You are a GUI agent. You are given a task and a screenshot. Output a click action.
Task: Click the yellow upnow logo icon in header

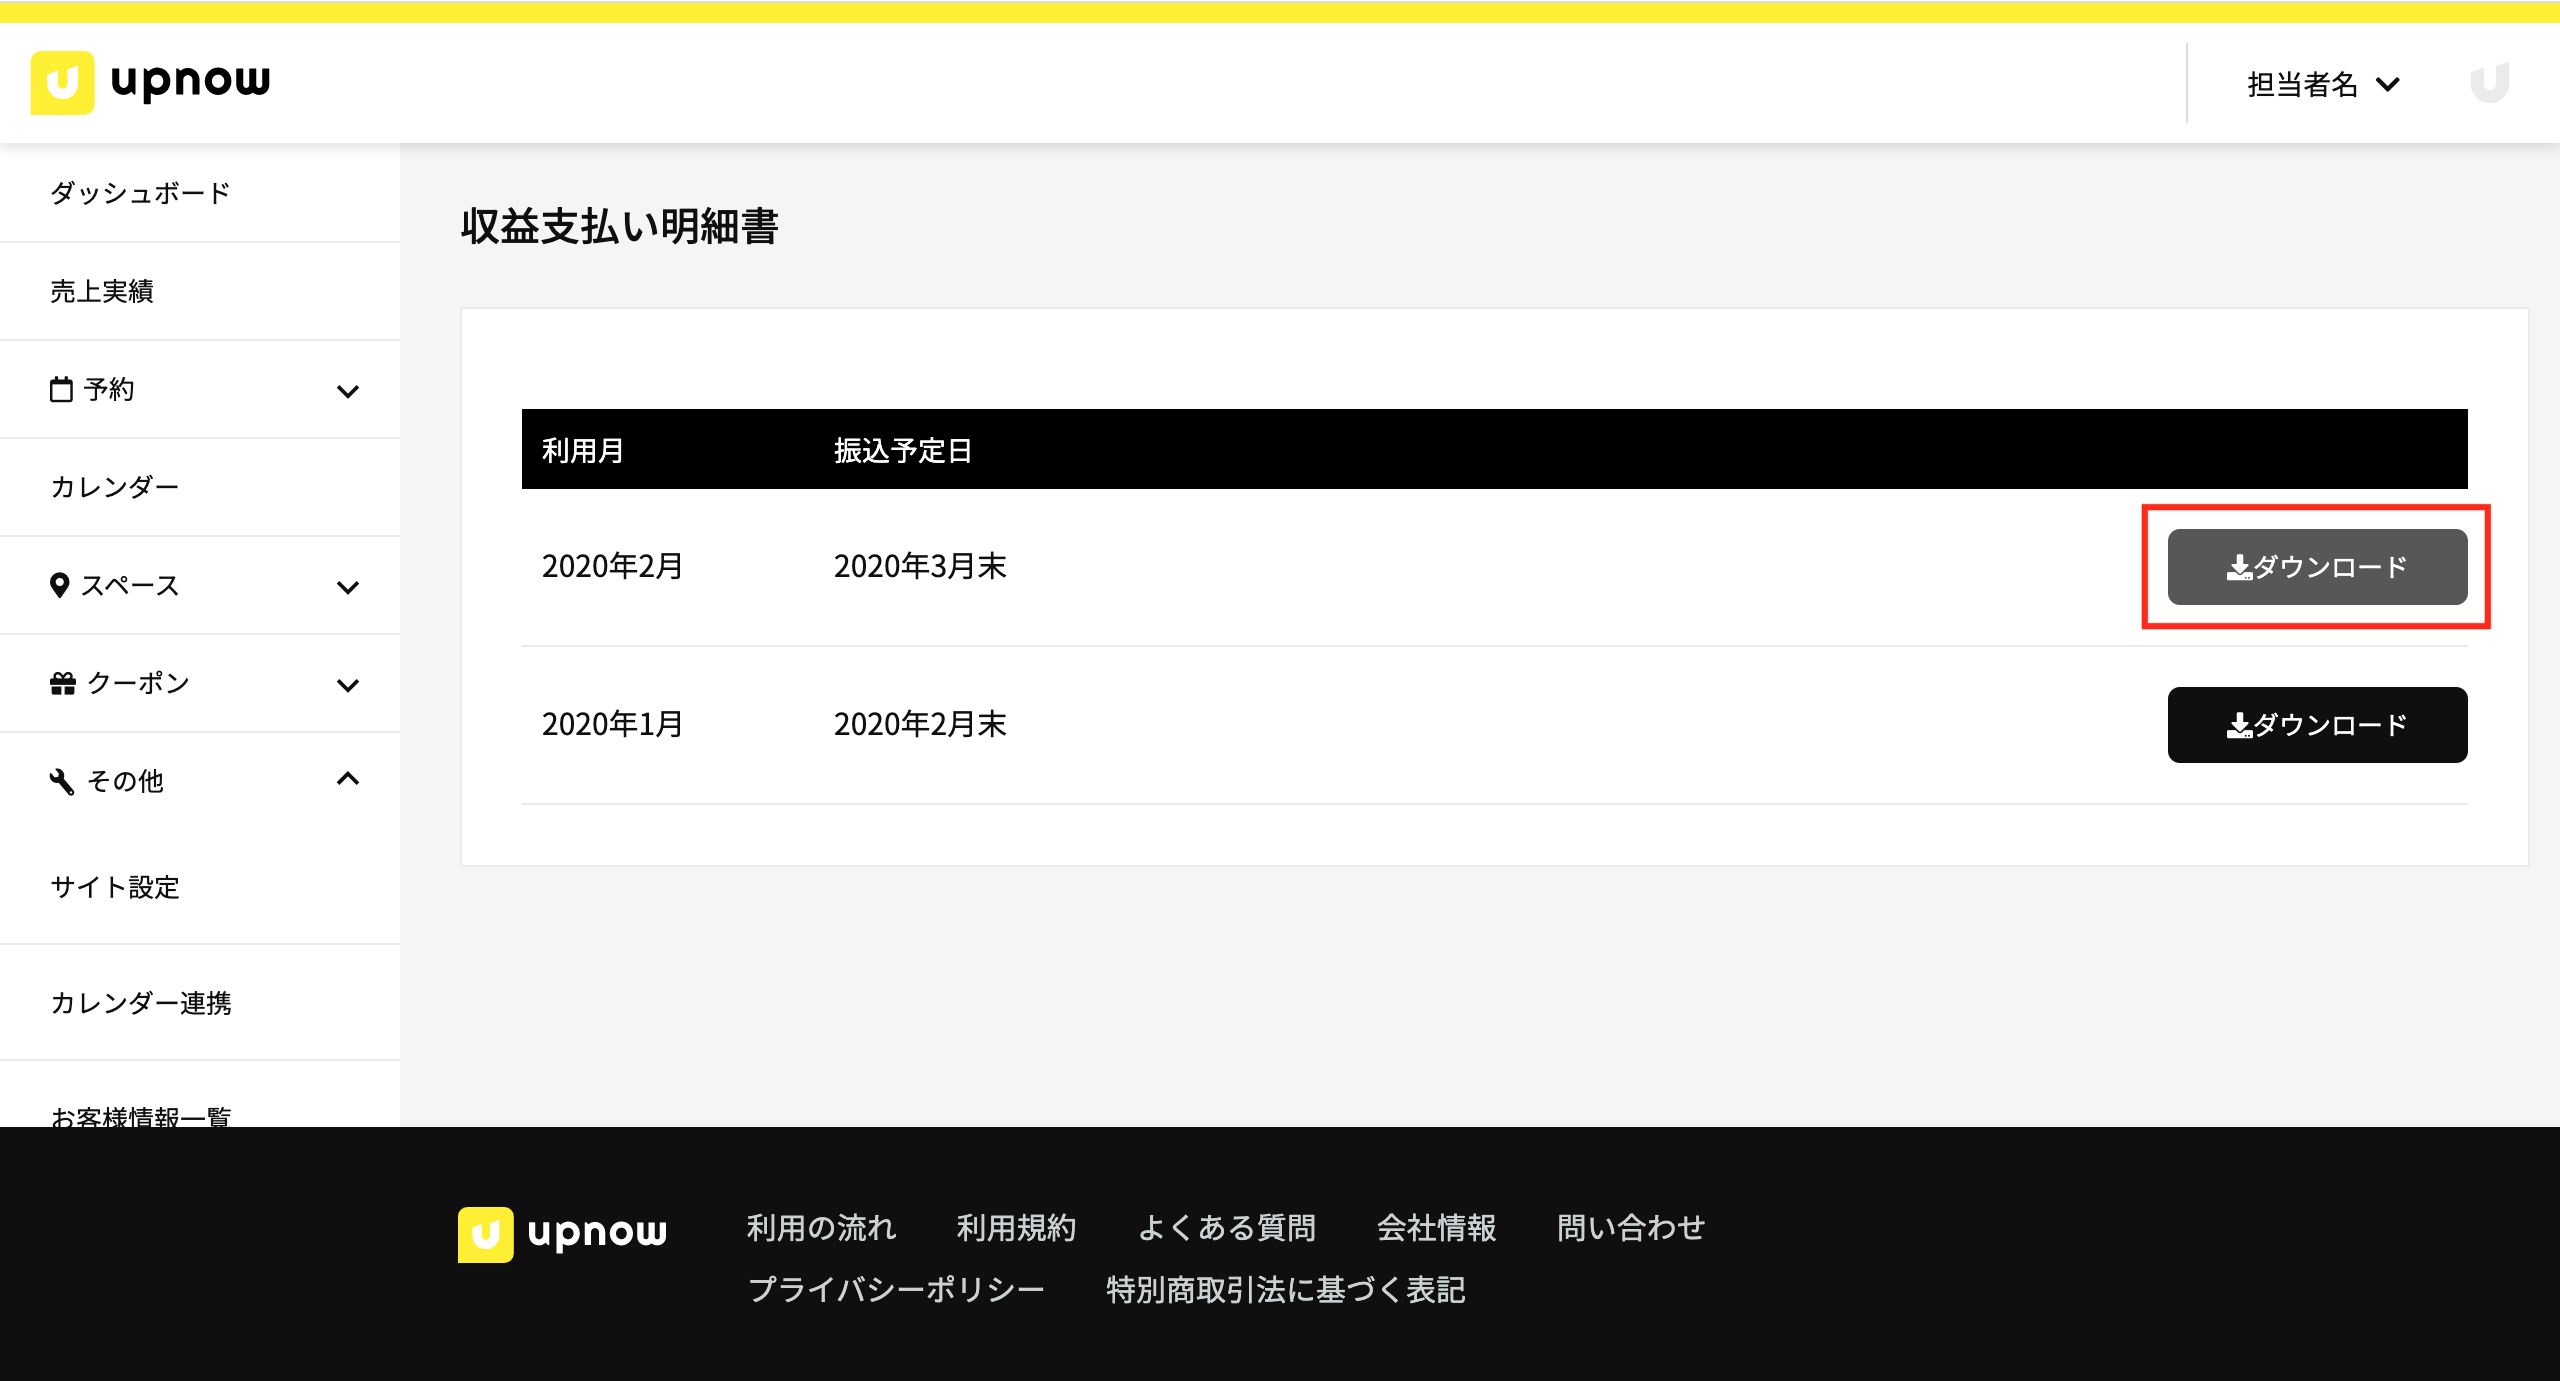click(62, 83)
